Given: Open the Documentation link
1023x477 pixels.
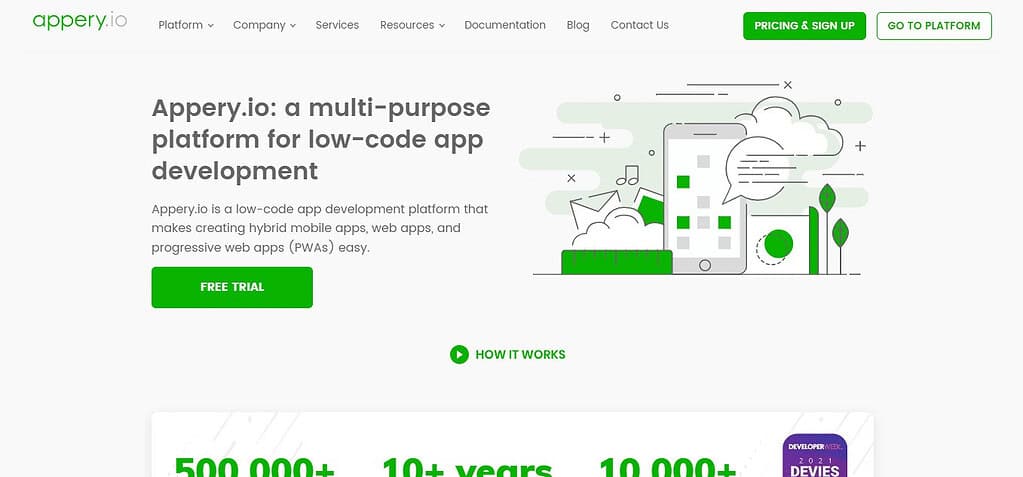Looking at the screenshot, I should (x=505, y=25).
